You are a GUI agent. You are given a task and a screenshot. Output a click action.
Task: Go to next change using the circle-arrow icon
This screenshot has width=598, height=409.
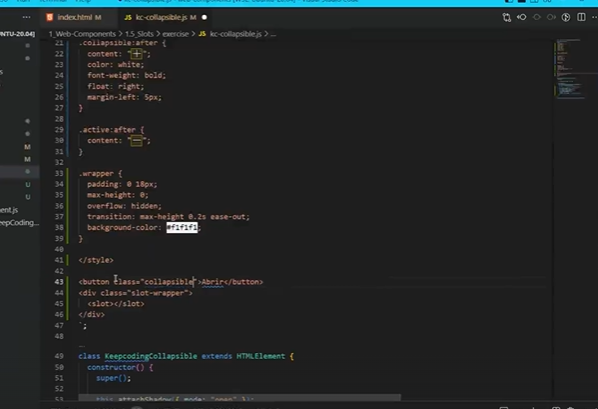[551, 17]
